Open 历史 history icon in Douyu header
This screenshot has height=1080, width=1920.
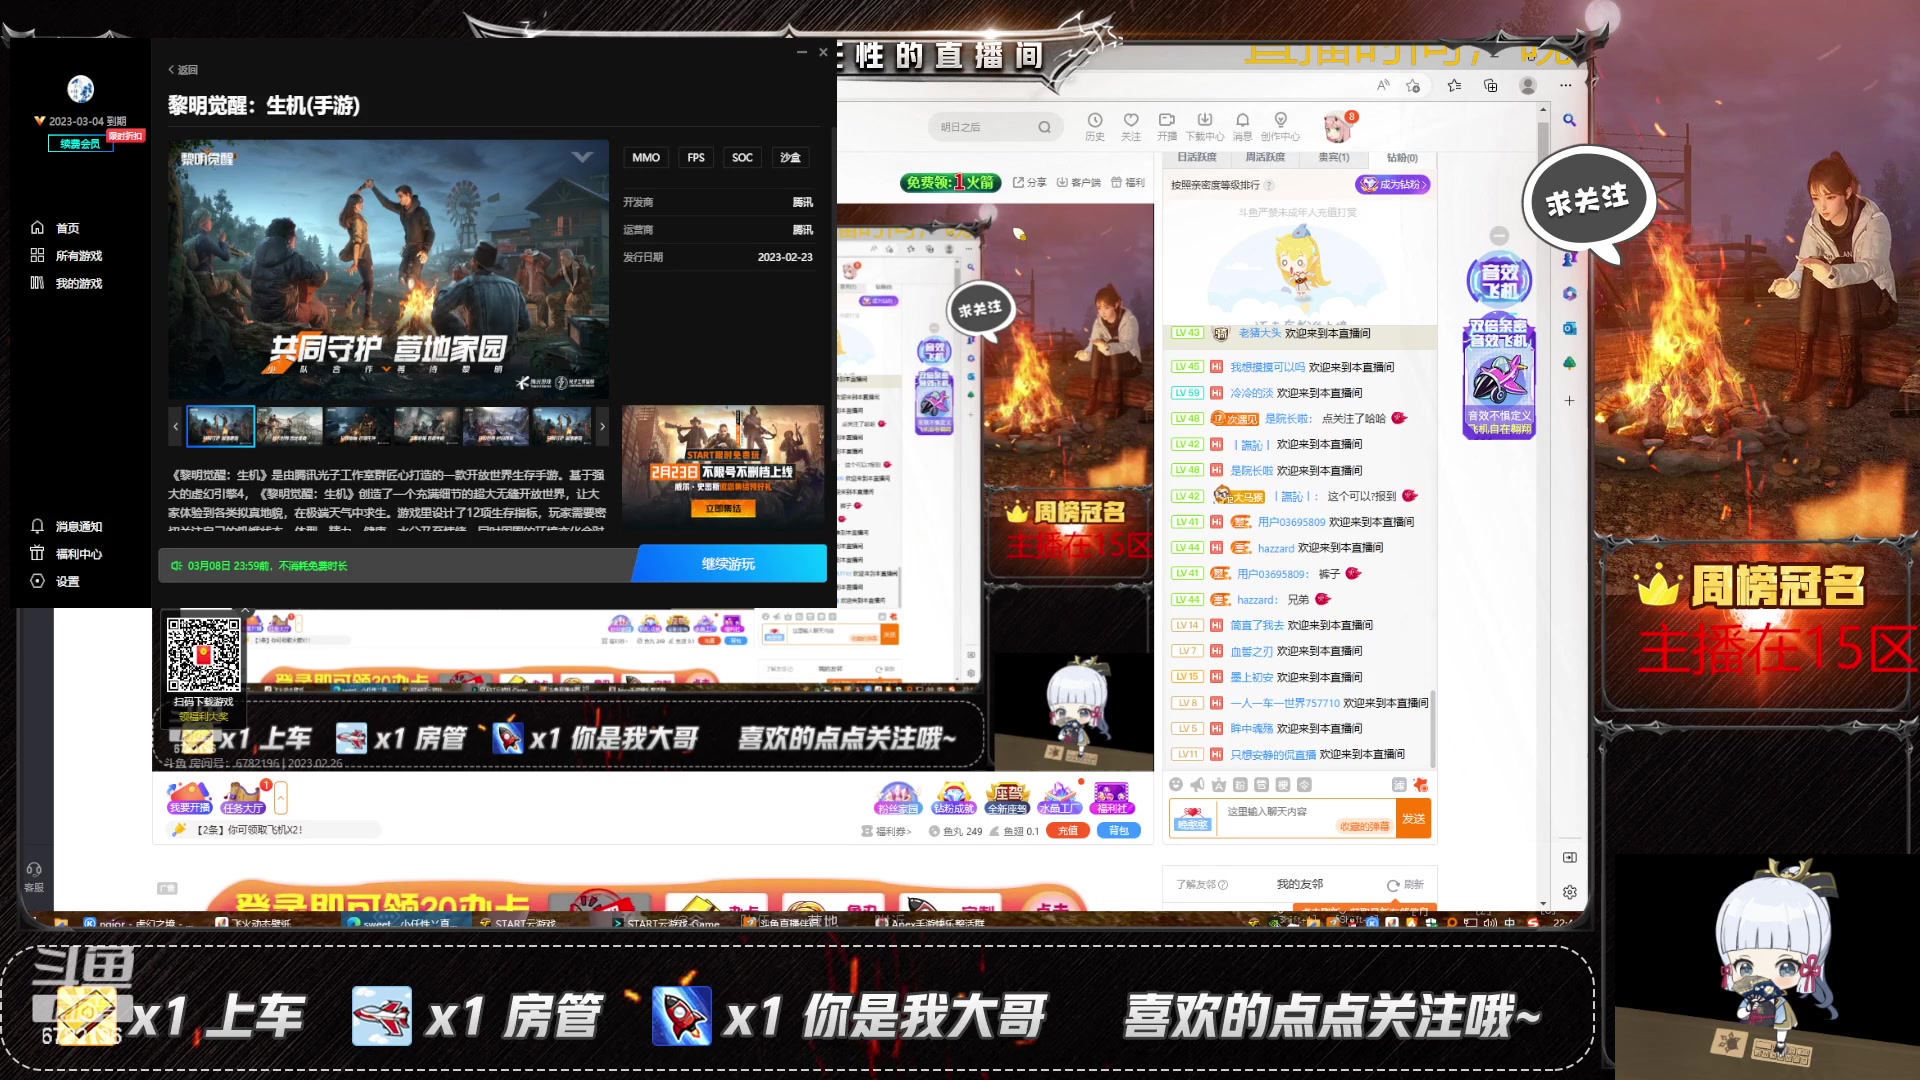1095,127
